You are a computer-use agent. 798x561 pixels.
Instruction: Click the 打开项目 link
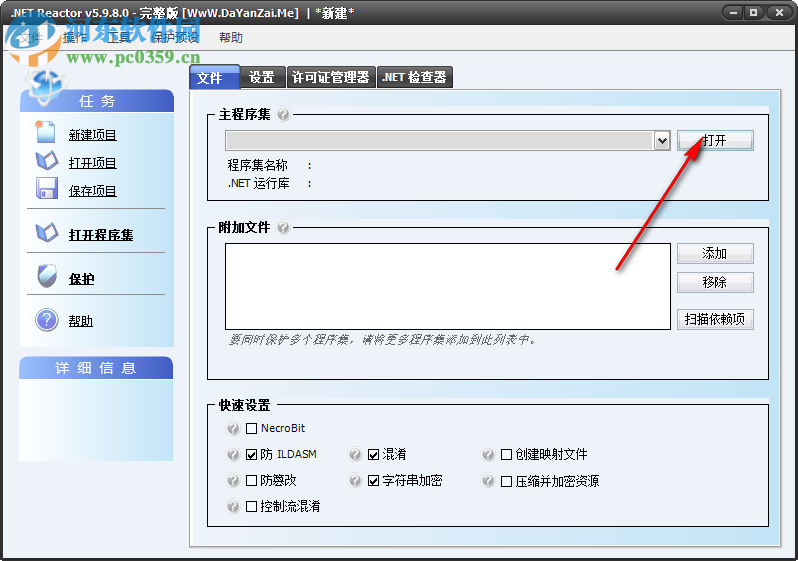point(93,163)
